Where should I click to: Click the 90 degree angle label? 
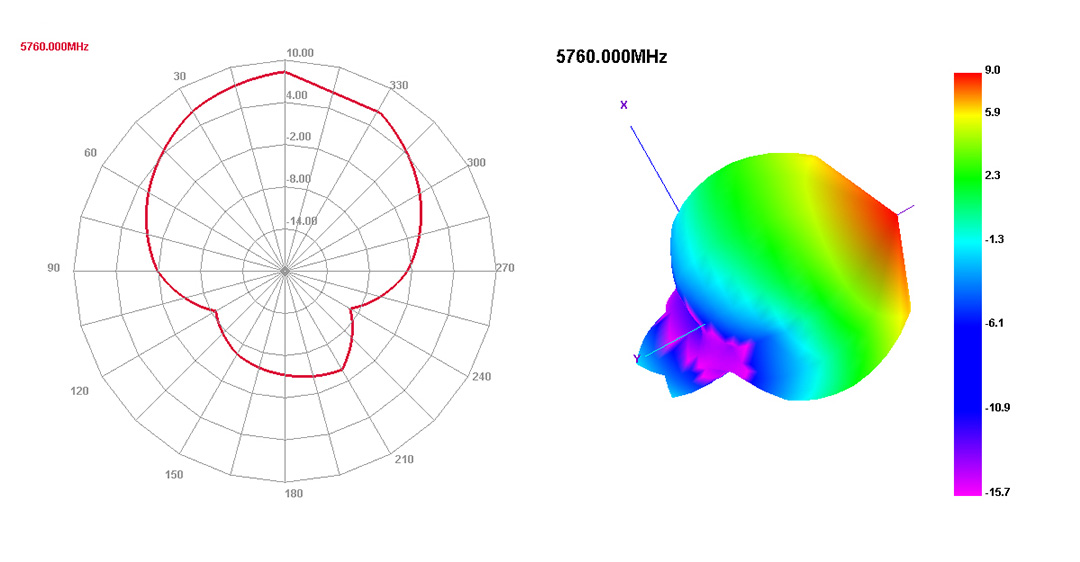[54, 268]
